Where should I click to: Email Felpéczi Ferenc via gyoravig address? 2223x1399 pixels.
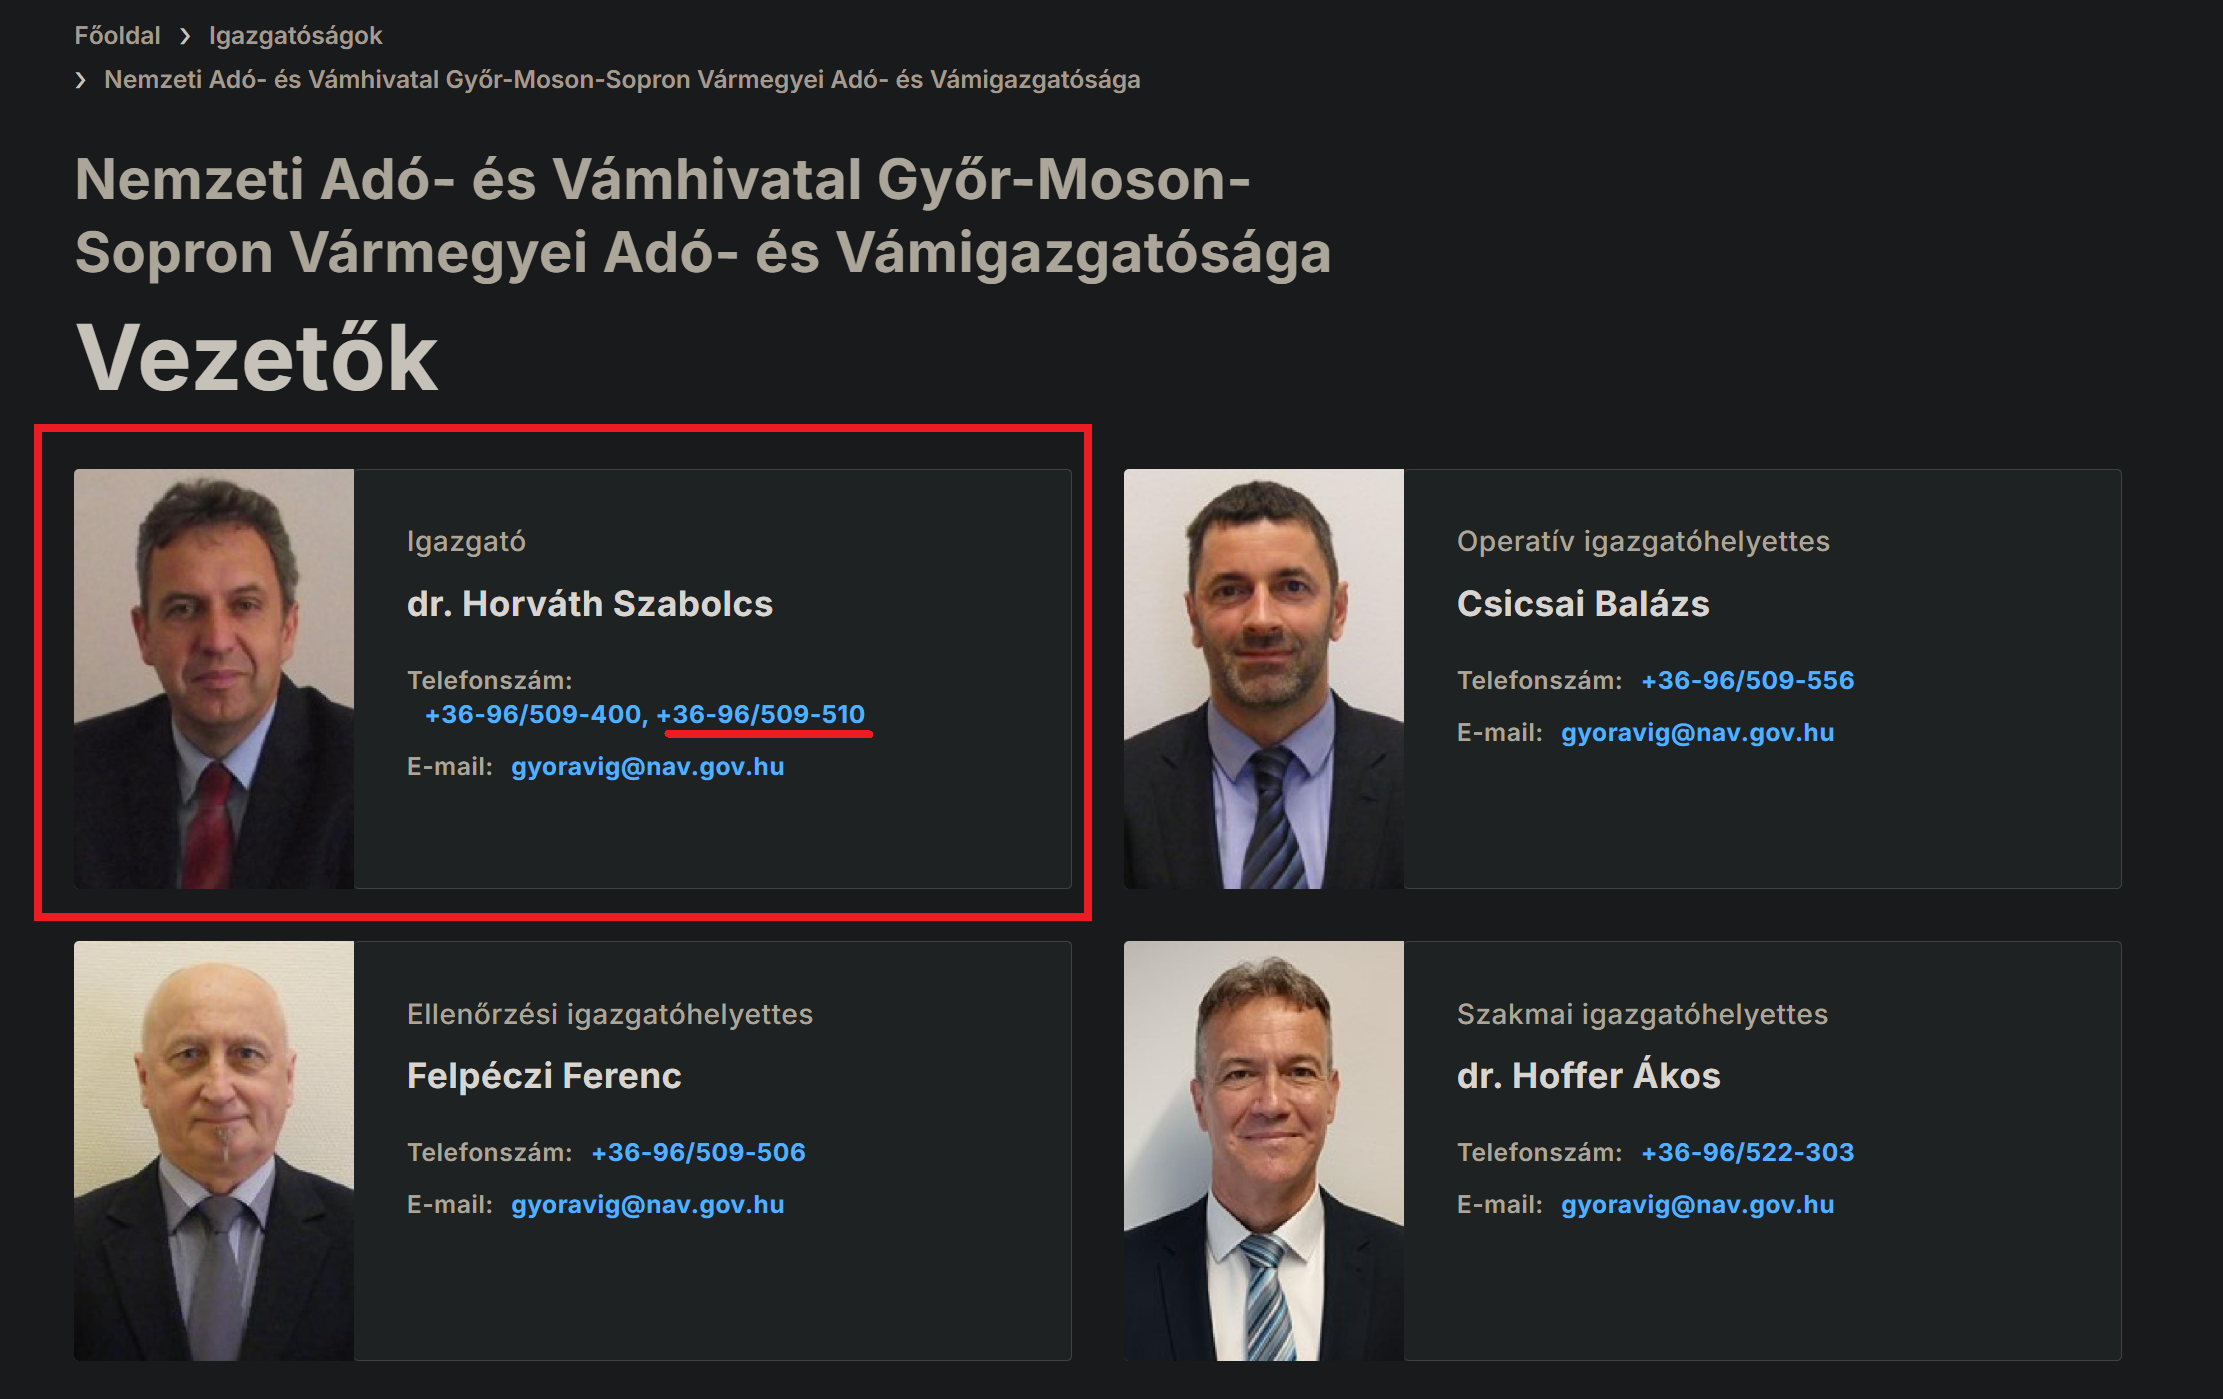pos(647,1205)
